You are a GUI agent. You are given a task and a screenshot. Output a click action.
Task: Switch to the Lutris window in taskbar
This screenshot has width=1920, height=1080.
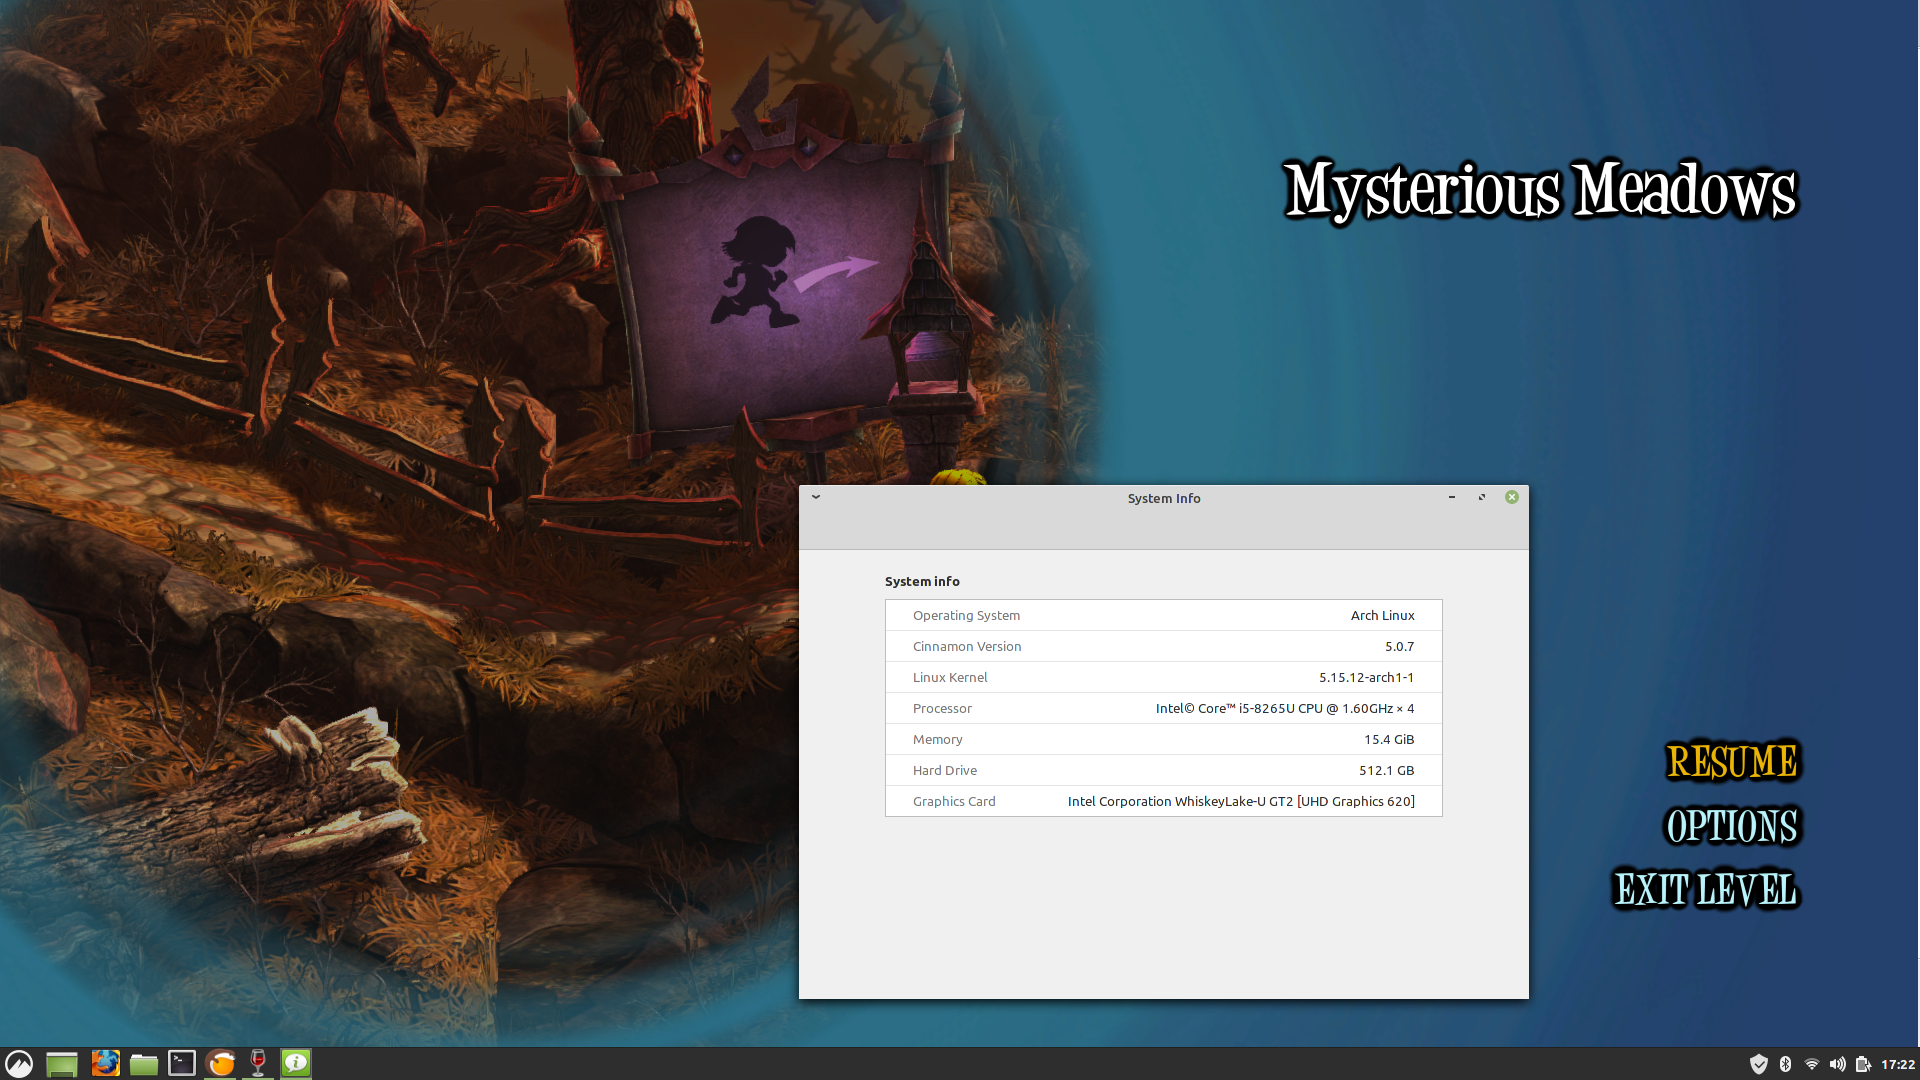(x=220, y=1063)
